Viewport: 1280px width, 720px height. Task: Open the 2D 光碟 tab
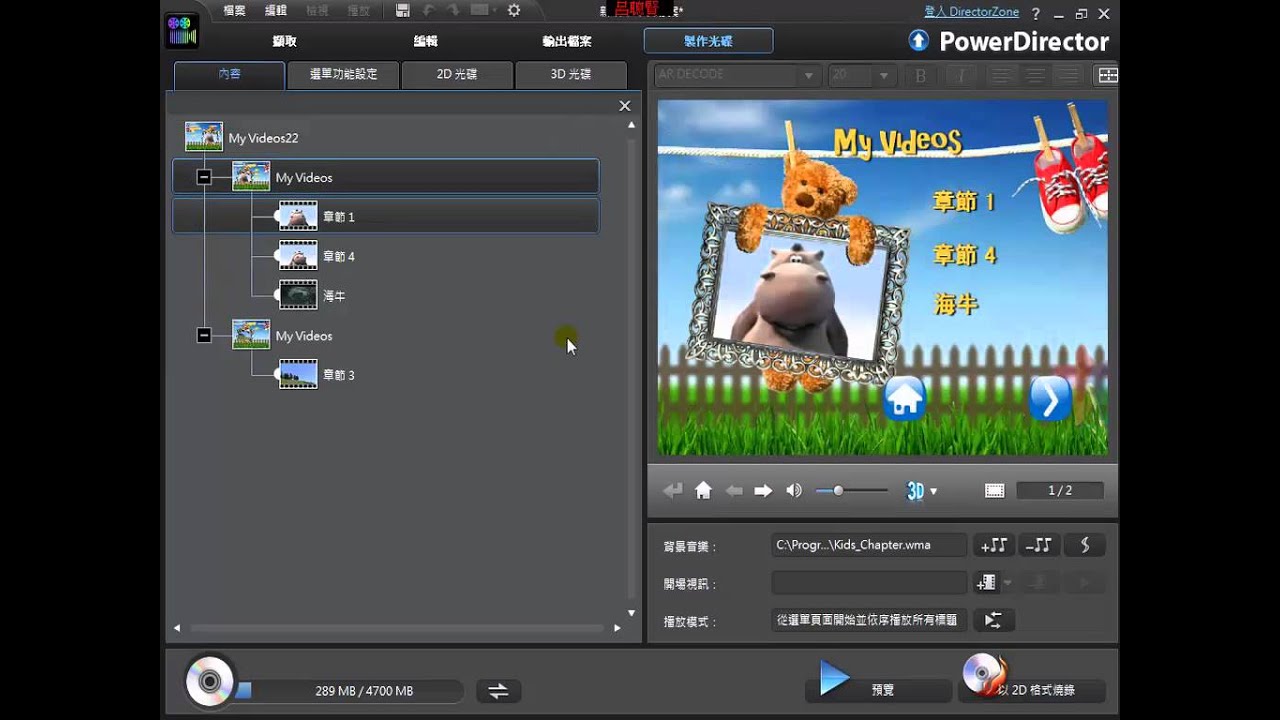click(x=457, y=74)
